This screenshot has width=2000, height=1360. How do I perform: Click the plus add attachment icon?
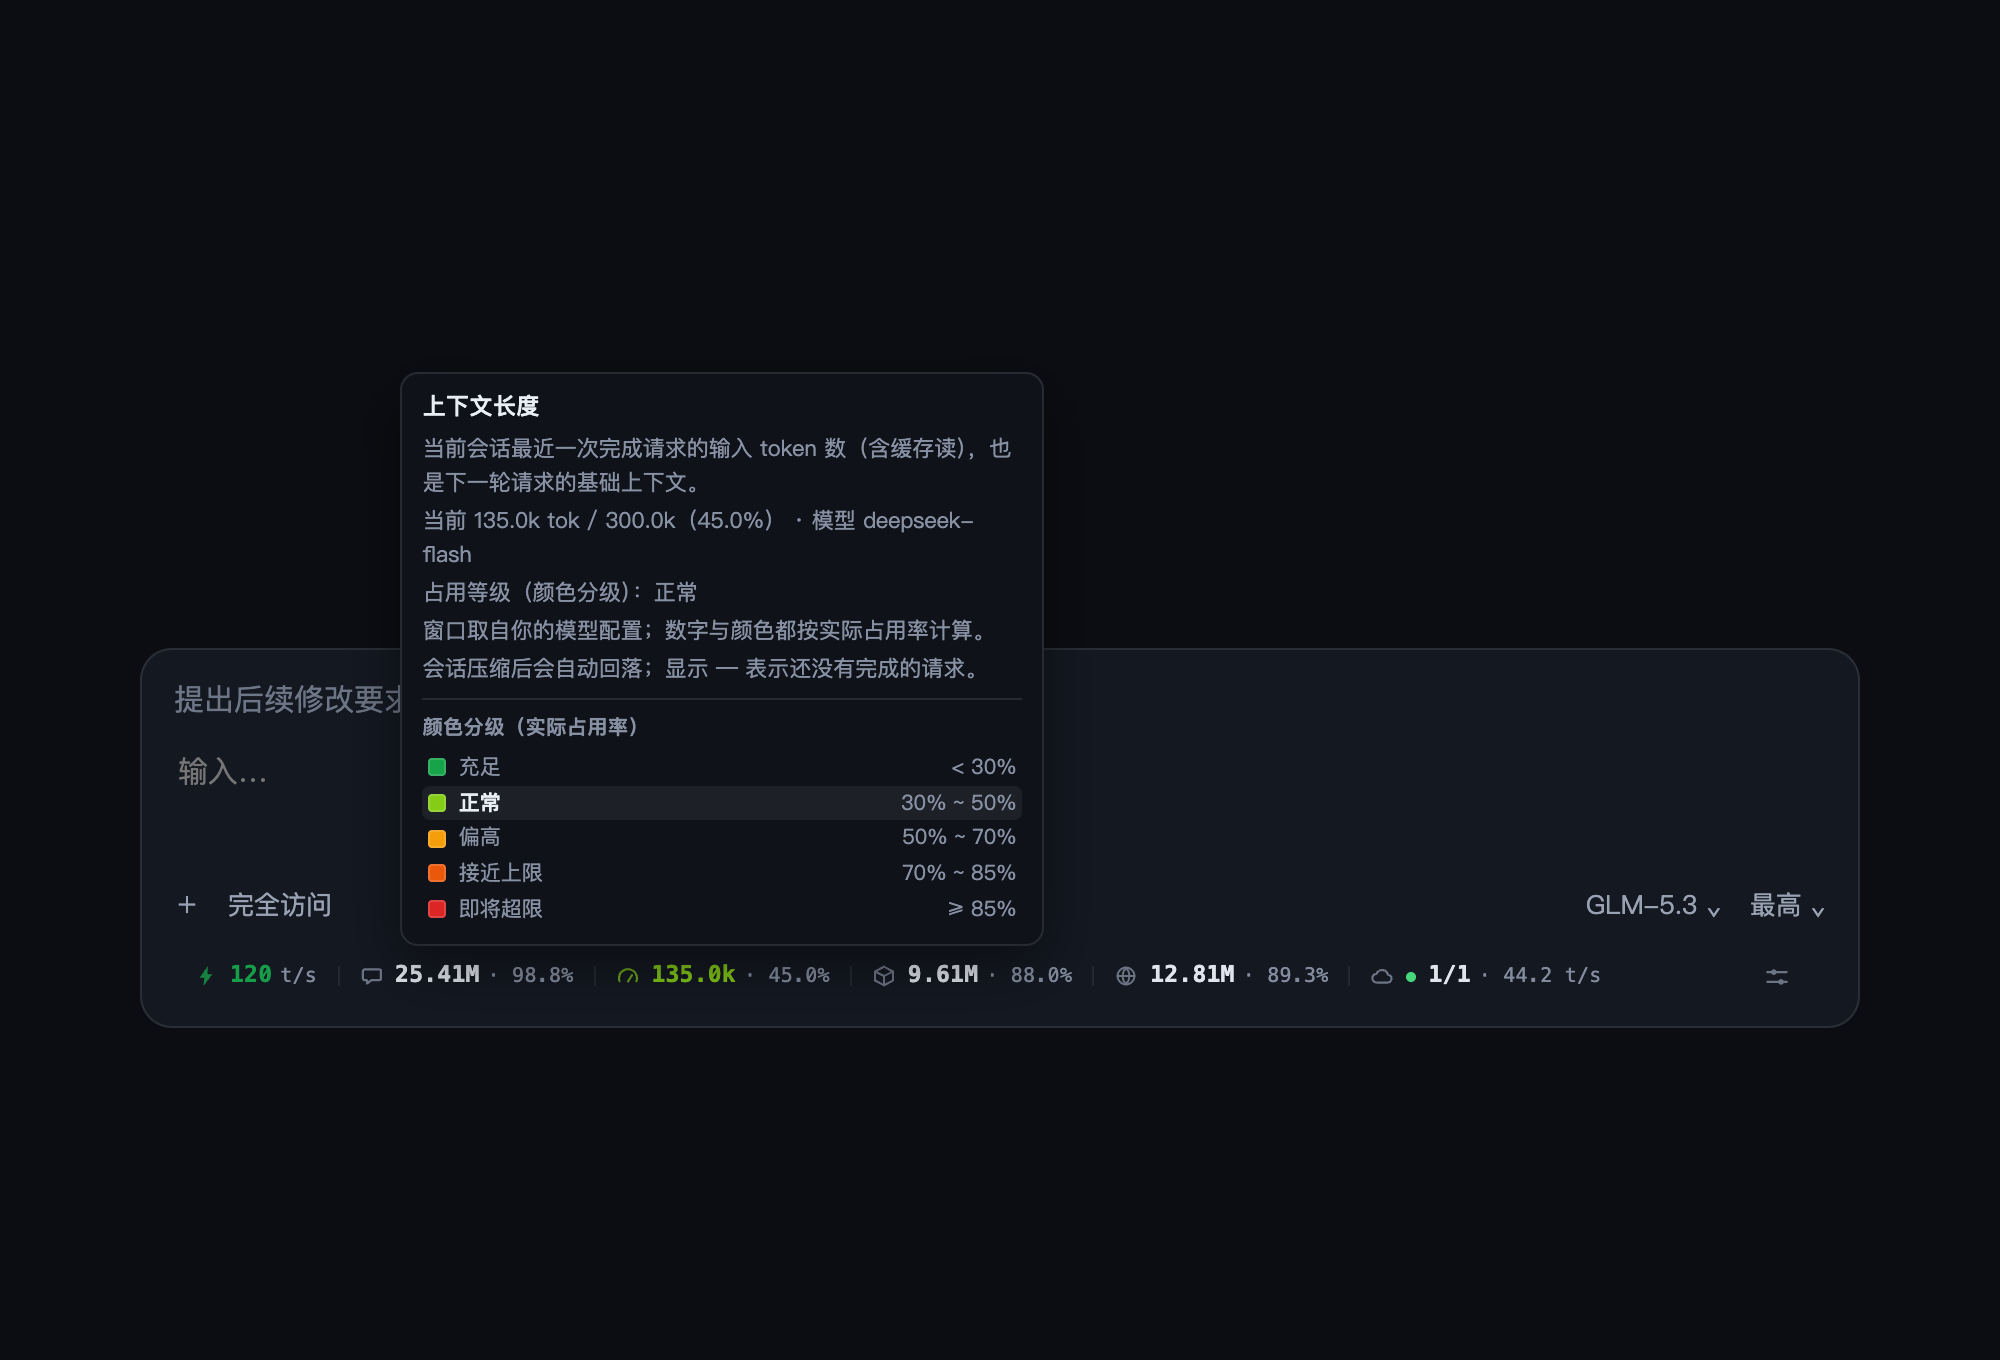click(187, 905)
